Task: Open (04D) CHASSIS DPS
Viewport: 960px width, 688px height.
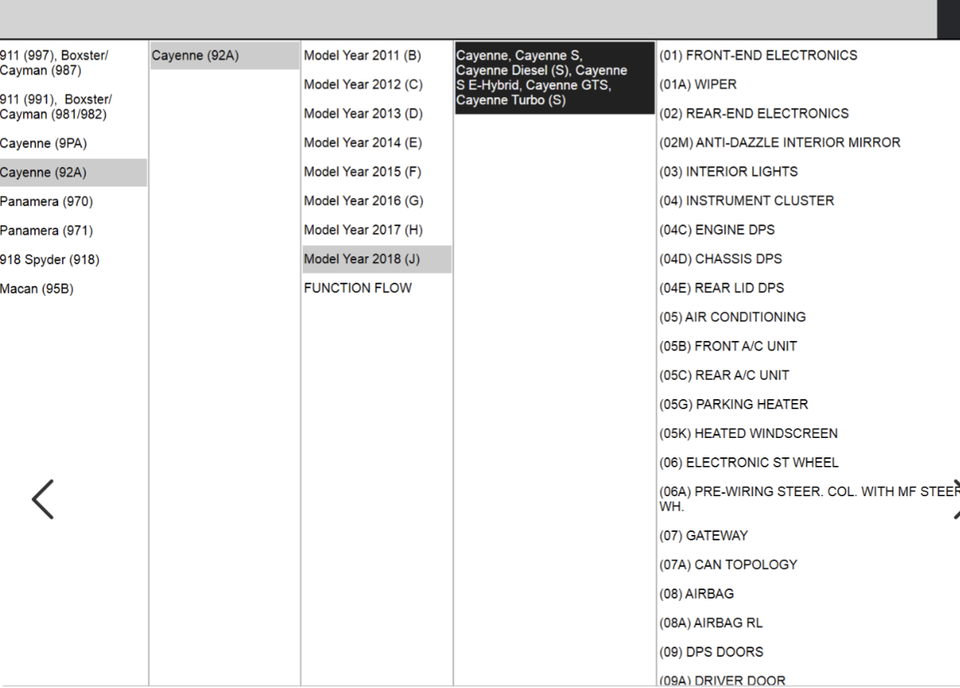Action: [721, 259]
